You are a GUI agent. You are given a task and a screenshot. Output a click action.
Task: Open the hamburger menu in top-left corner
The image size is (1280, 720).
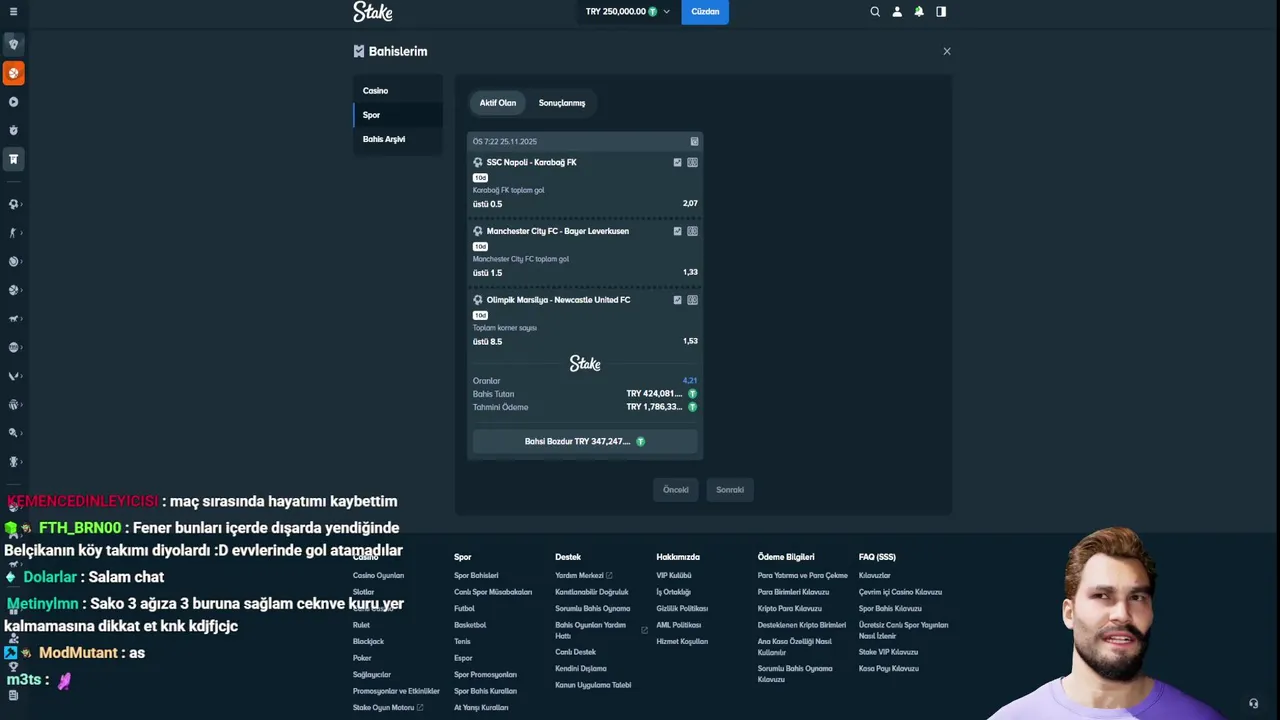13,12
